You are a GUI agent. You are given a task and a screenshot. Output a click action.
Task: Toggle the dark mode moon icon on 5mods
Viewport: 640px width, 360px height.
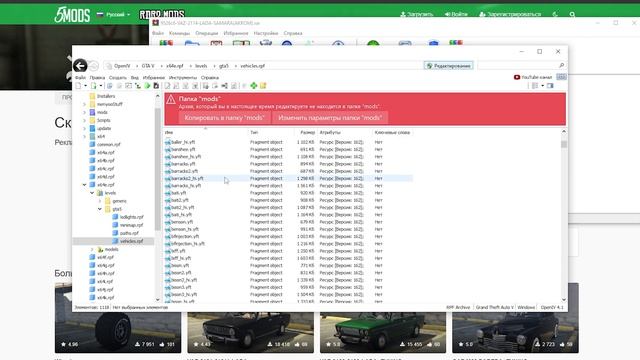click(555, 14)
